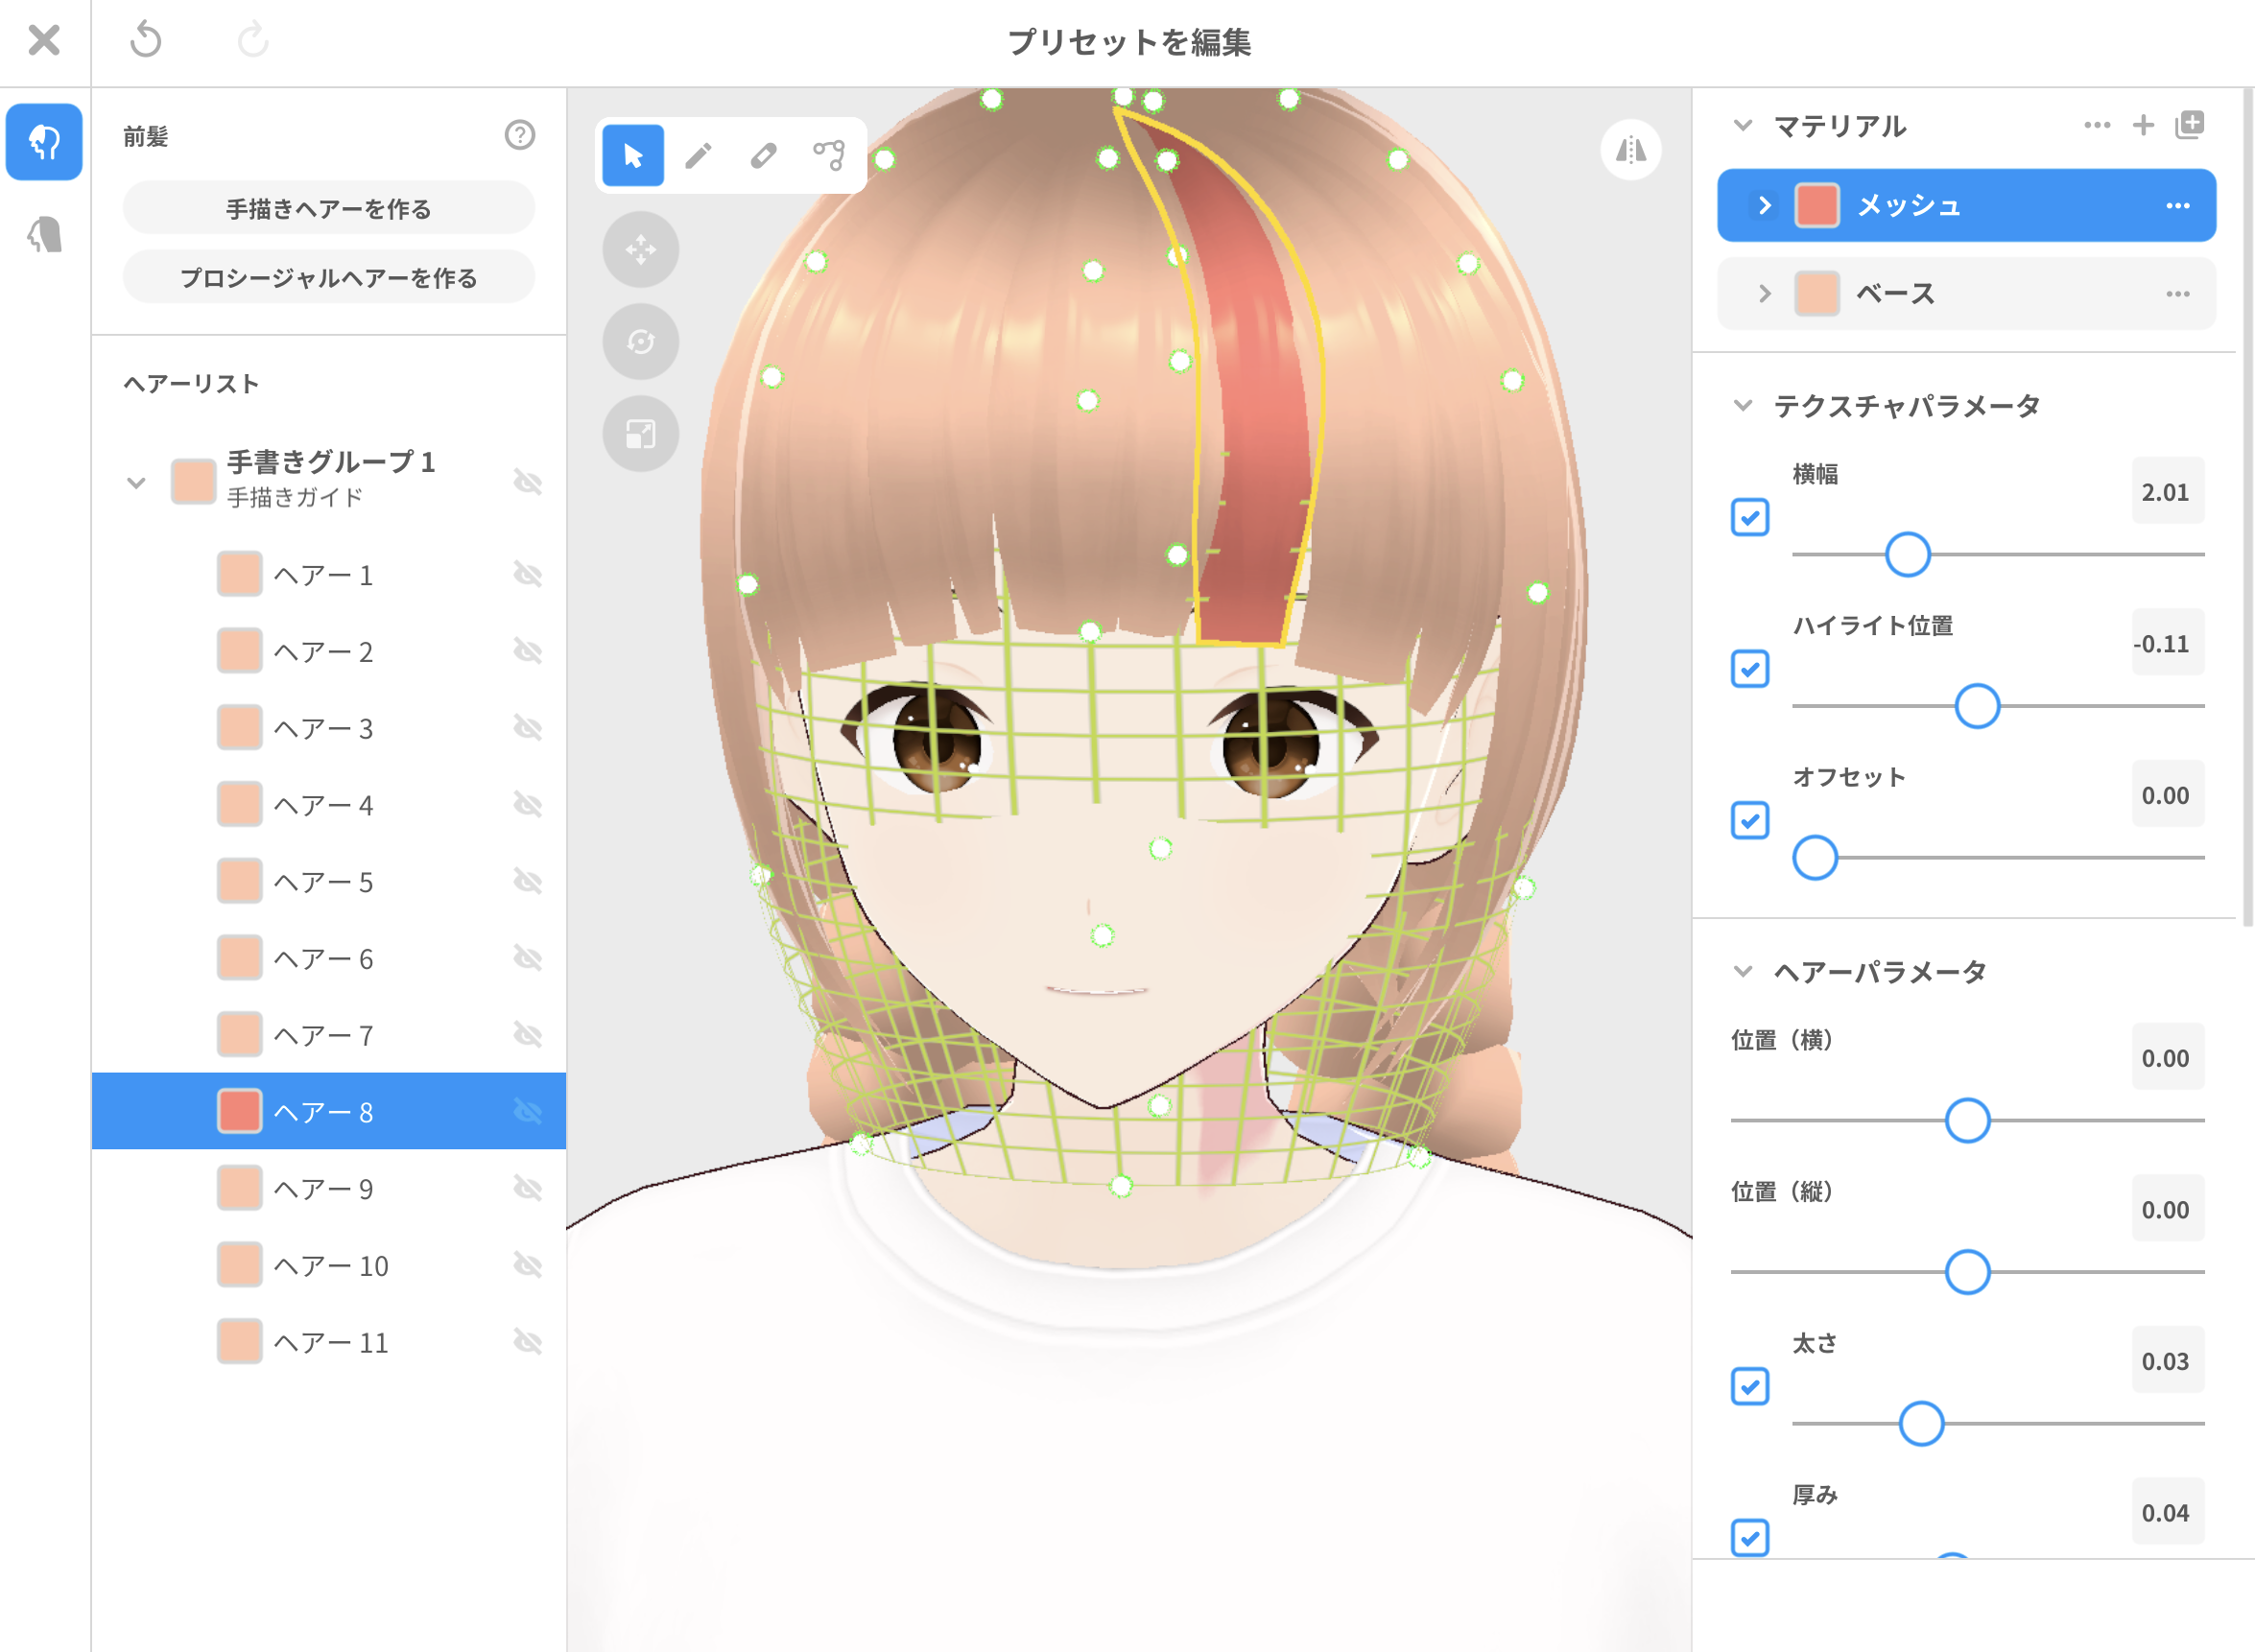The image size is (2255, 1652).
Task: Toggle visibility of ヘアー 1
Action: (528, 574)
